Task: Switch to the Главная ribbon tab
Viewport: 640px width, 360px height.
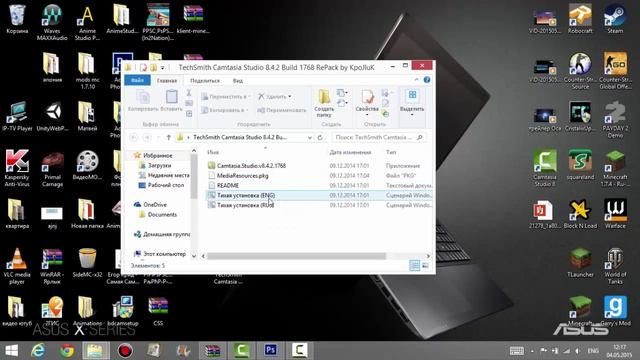Action: [167, 80]
